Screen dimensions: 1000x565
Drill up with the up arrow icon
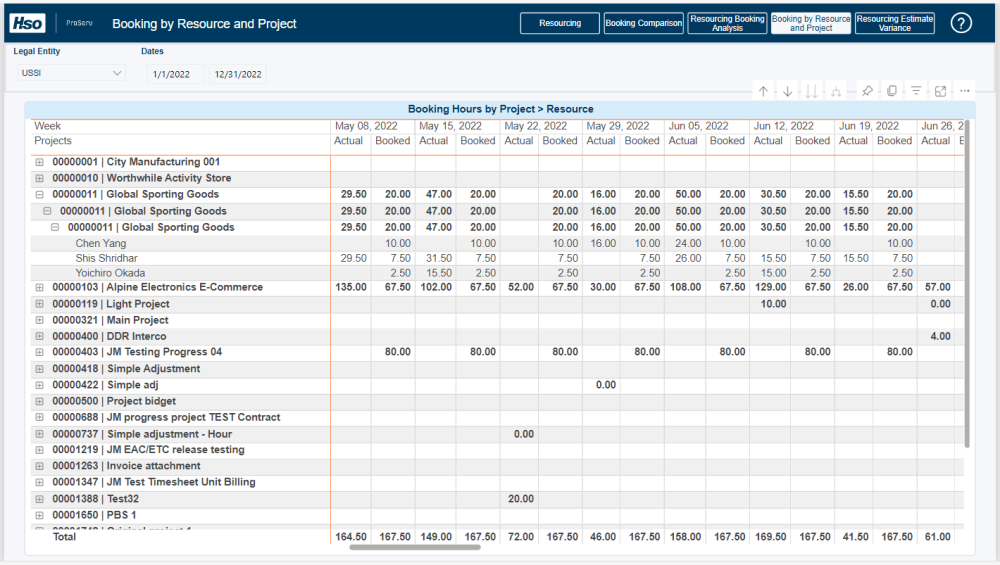pos(763,91)
